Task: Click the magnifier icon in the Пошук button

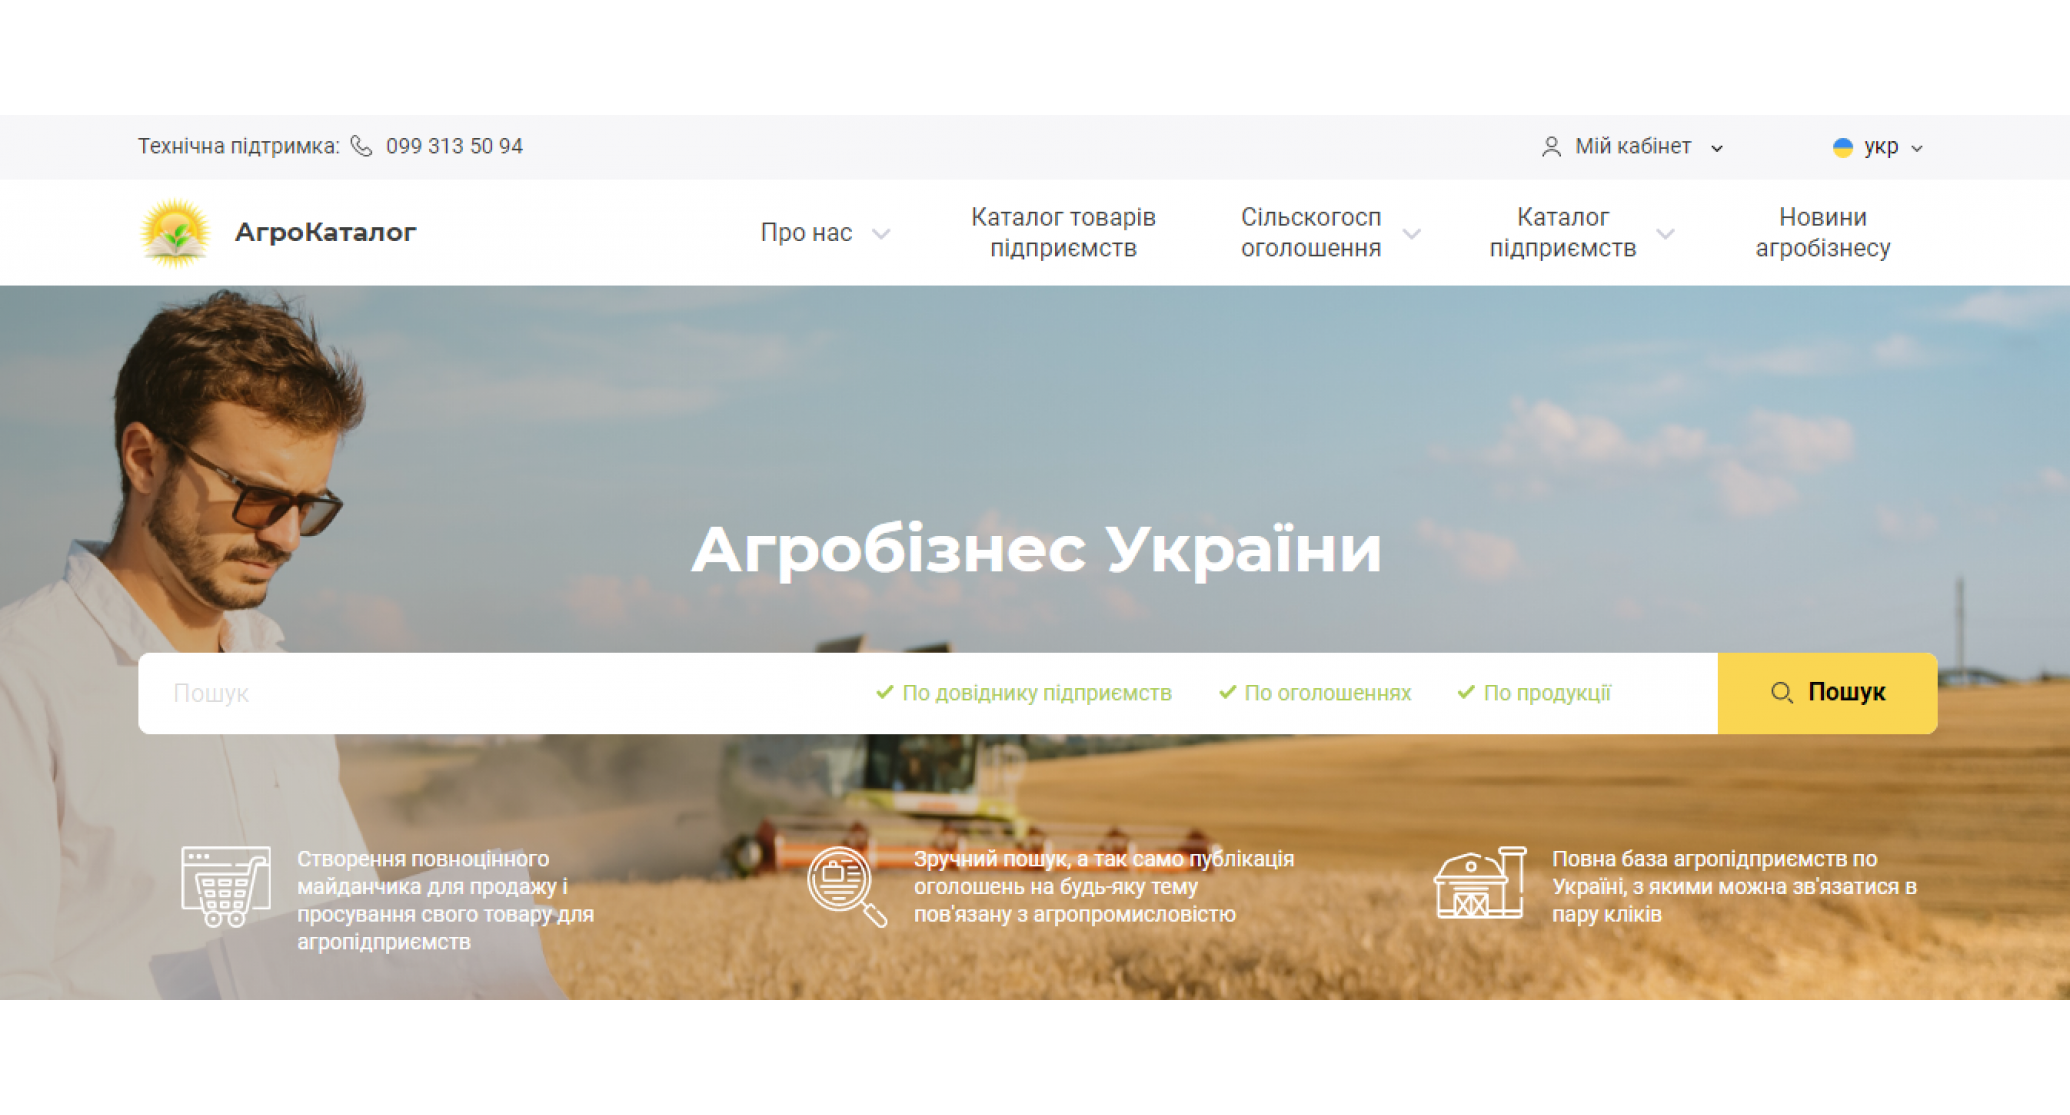Action: (1781, 693)
